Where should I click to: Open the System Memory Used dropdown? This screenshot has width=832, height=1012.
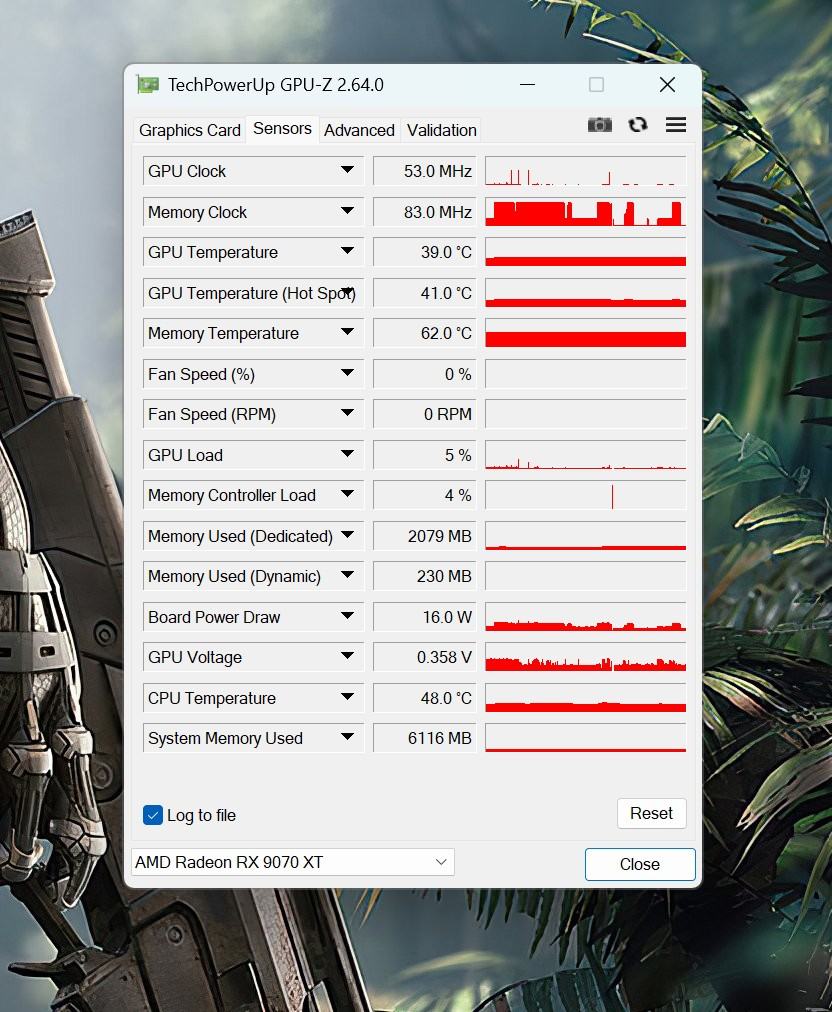click(347, 737)
